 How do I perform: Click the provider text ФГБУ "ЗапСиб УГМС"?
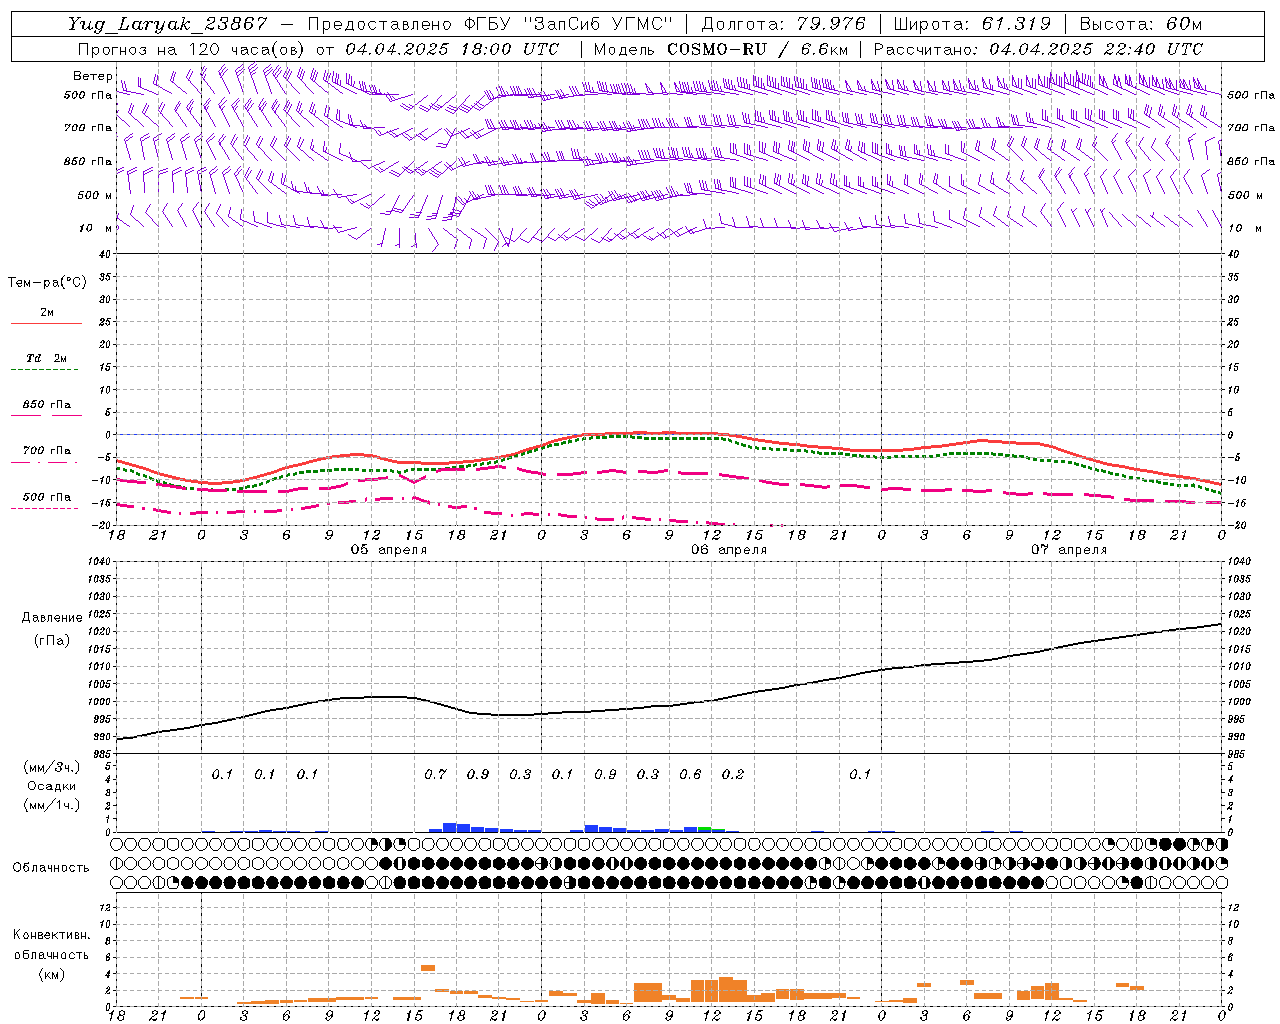[x=568, y=24]
